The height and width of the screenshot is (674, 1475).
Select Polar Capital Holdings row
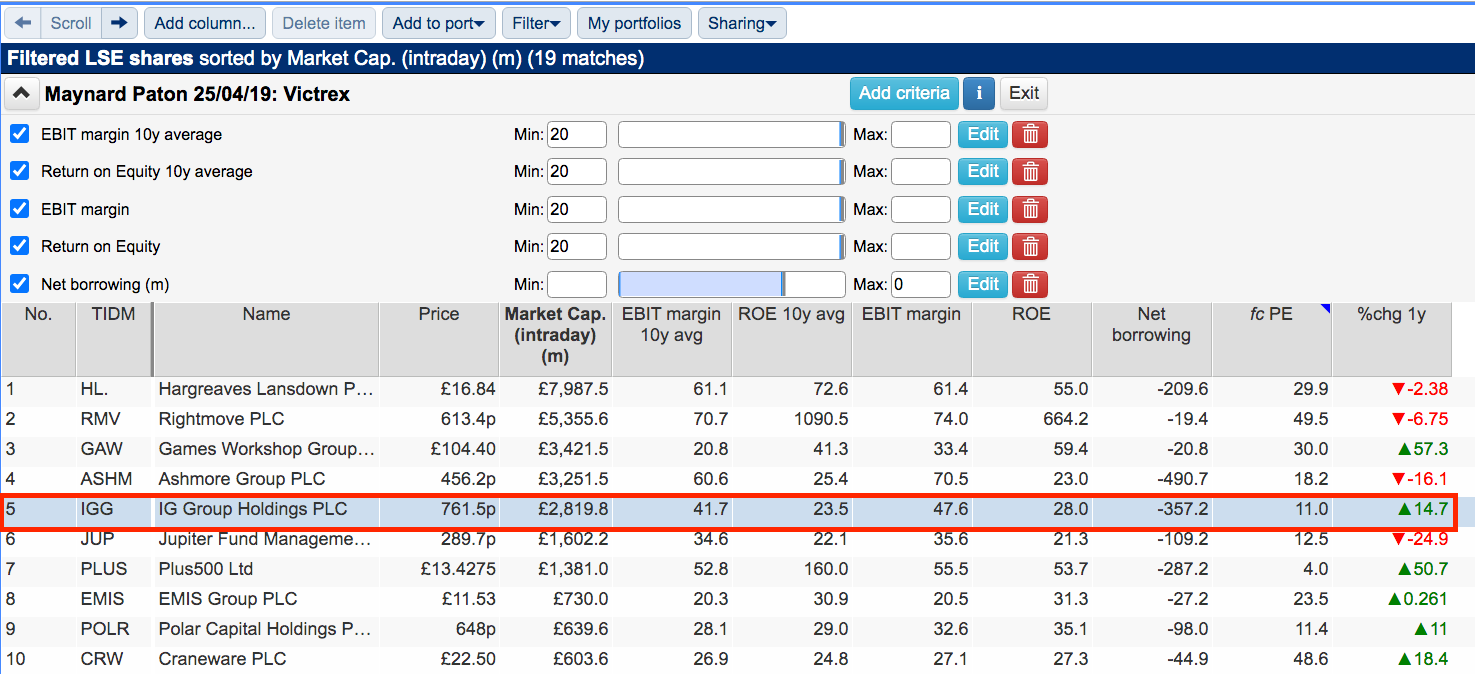[x=727, y=629]
